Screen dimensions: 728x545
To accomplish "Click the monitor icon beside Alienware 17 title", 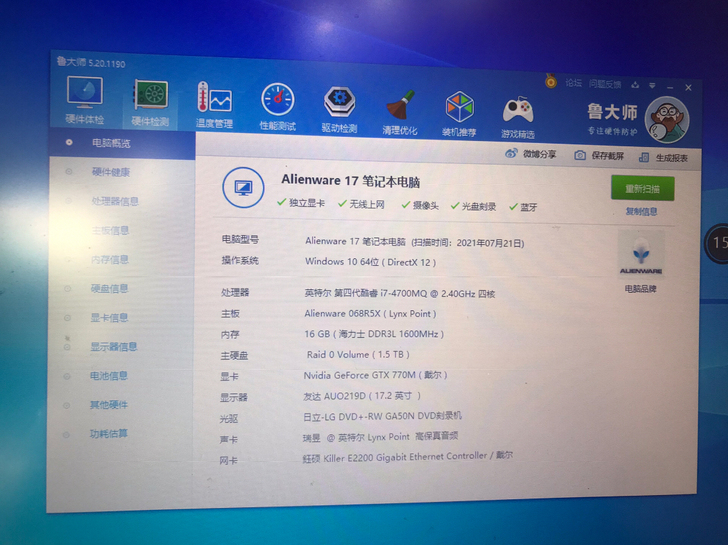I will click(x=243, y=188).
